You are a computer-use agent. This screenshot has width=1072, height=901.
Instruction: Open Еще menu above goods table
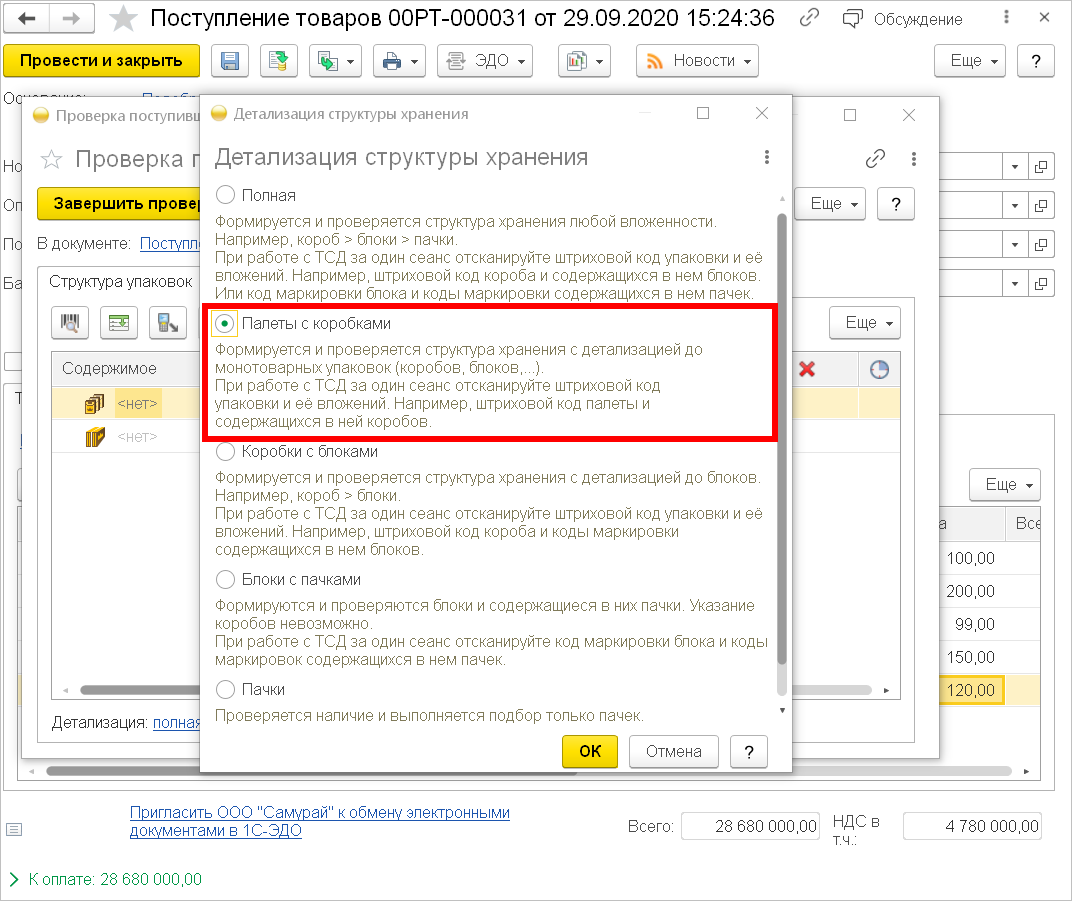coord(1005,485)
